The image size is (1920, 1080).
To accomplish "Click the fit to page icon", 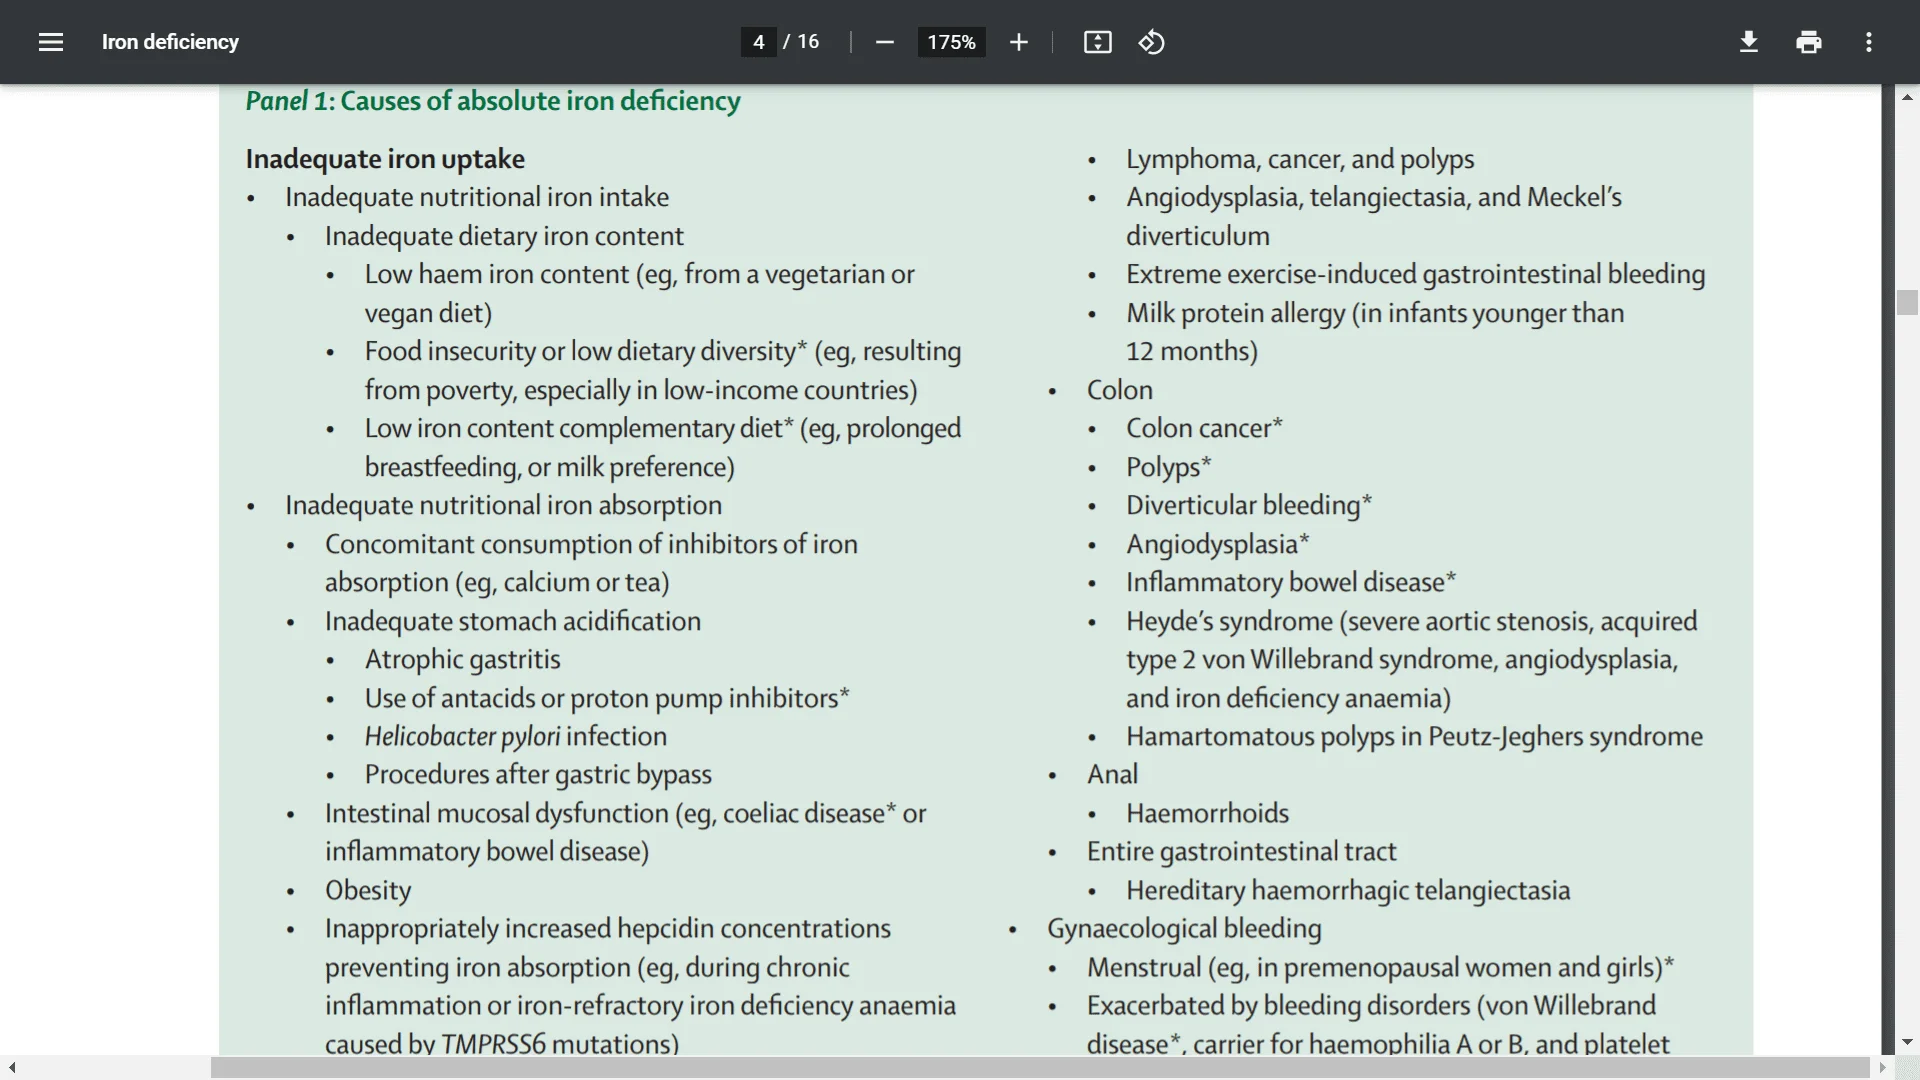I will 1097,42.
